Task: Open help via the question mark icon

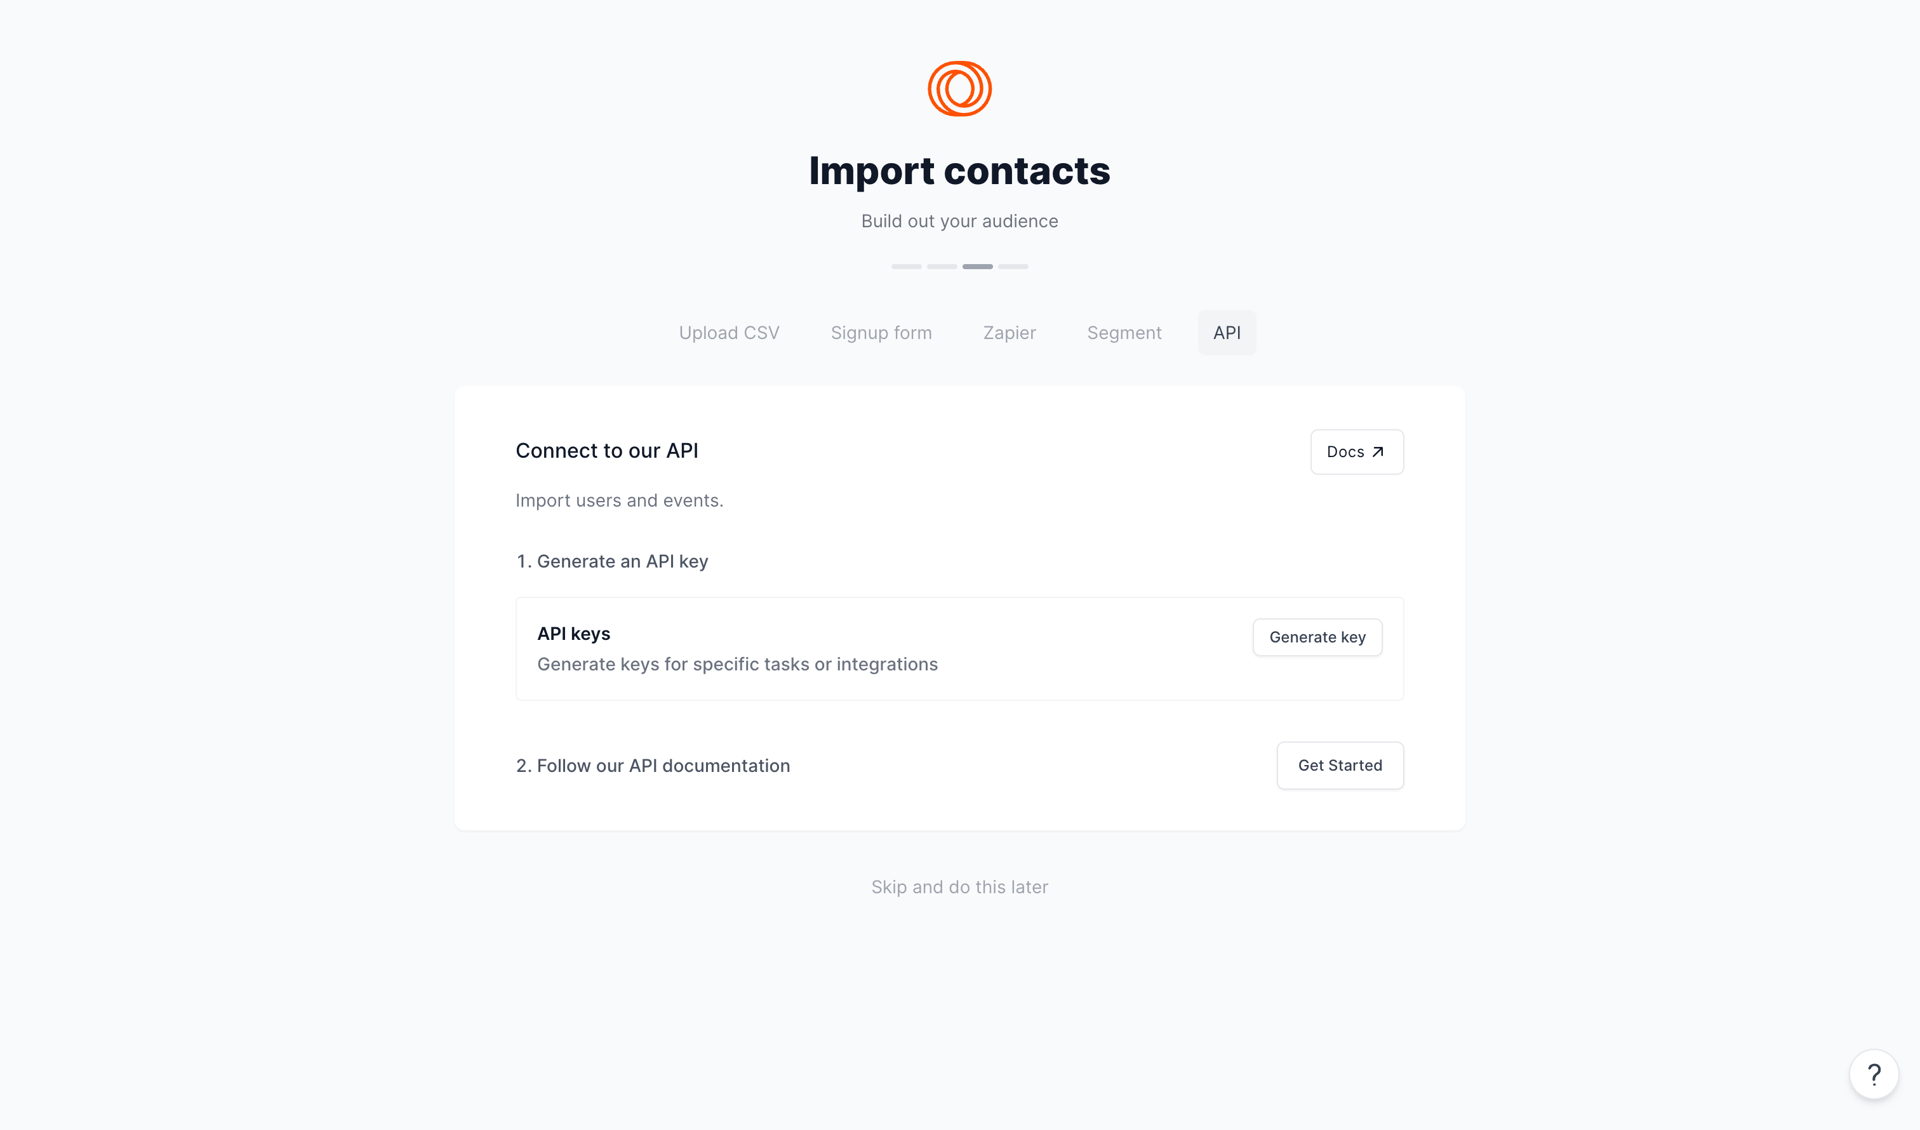Action: pyautogui.click(x=1874, y=1074)
